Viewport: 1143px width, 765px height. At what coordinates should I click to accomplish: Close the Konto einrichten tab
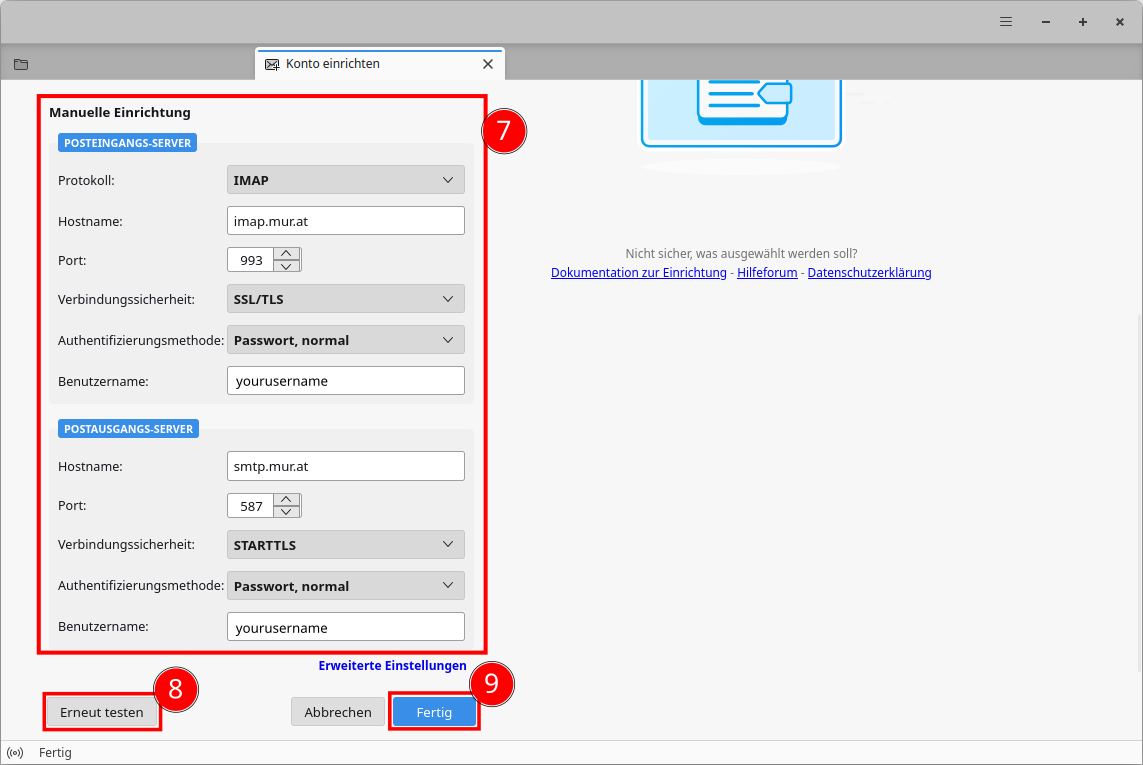[488, 64]
